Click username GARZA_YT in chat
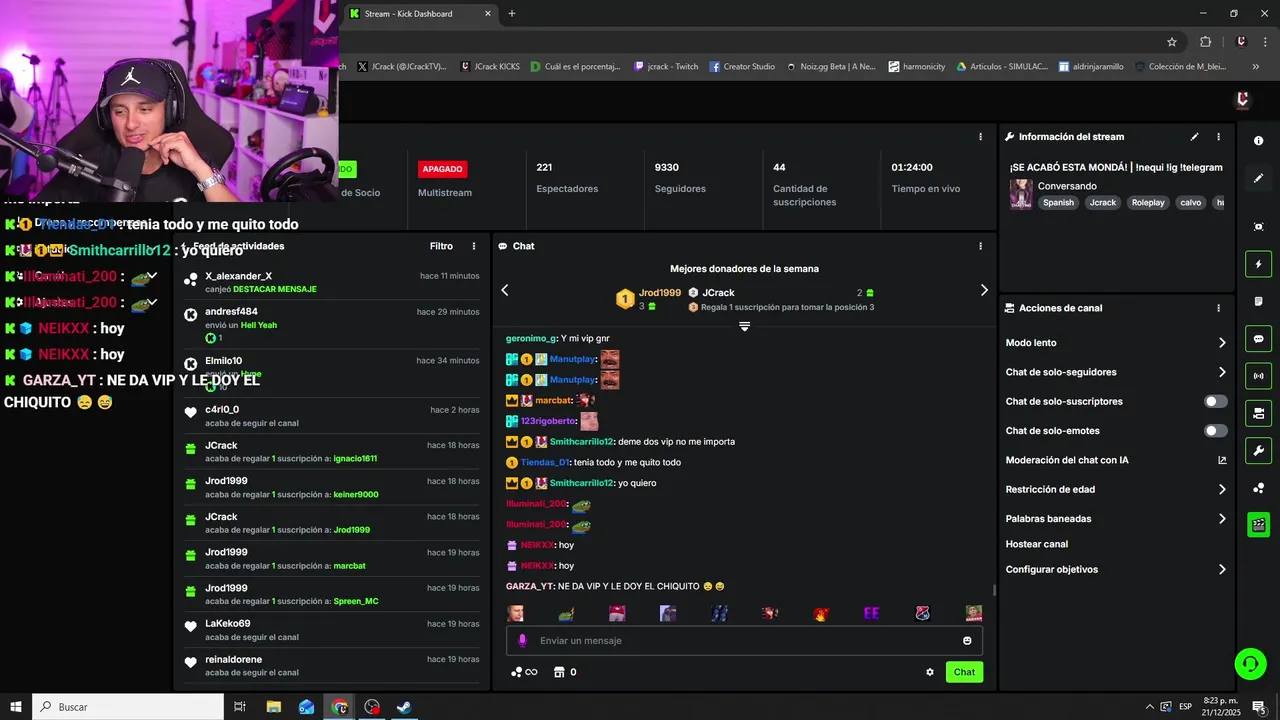Screen dimensions: 1280x720 (530, 586)
